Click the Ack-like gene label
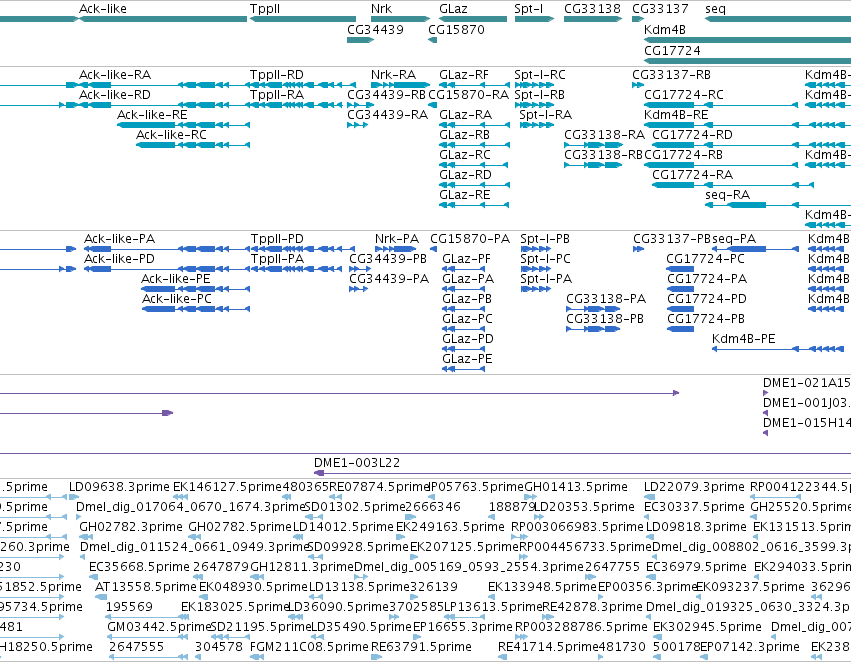Viewport: 851px width, 662px height. 103,9
